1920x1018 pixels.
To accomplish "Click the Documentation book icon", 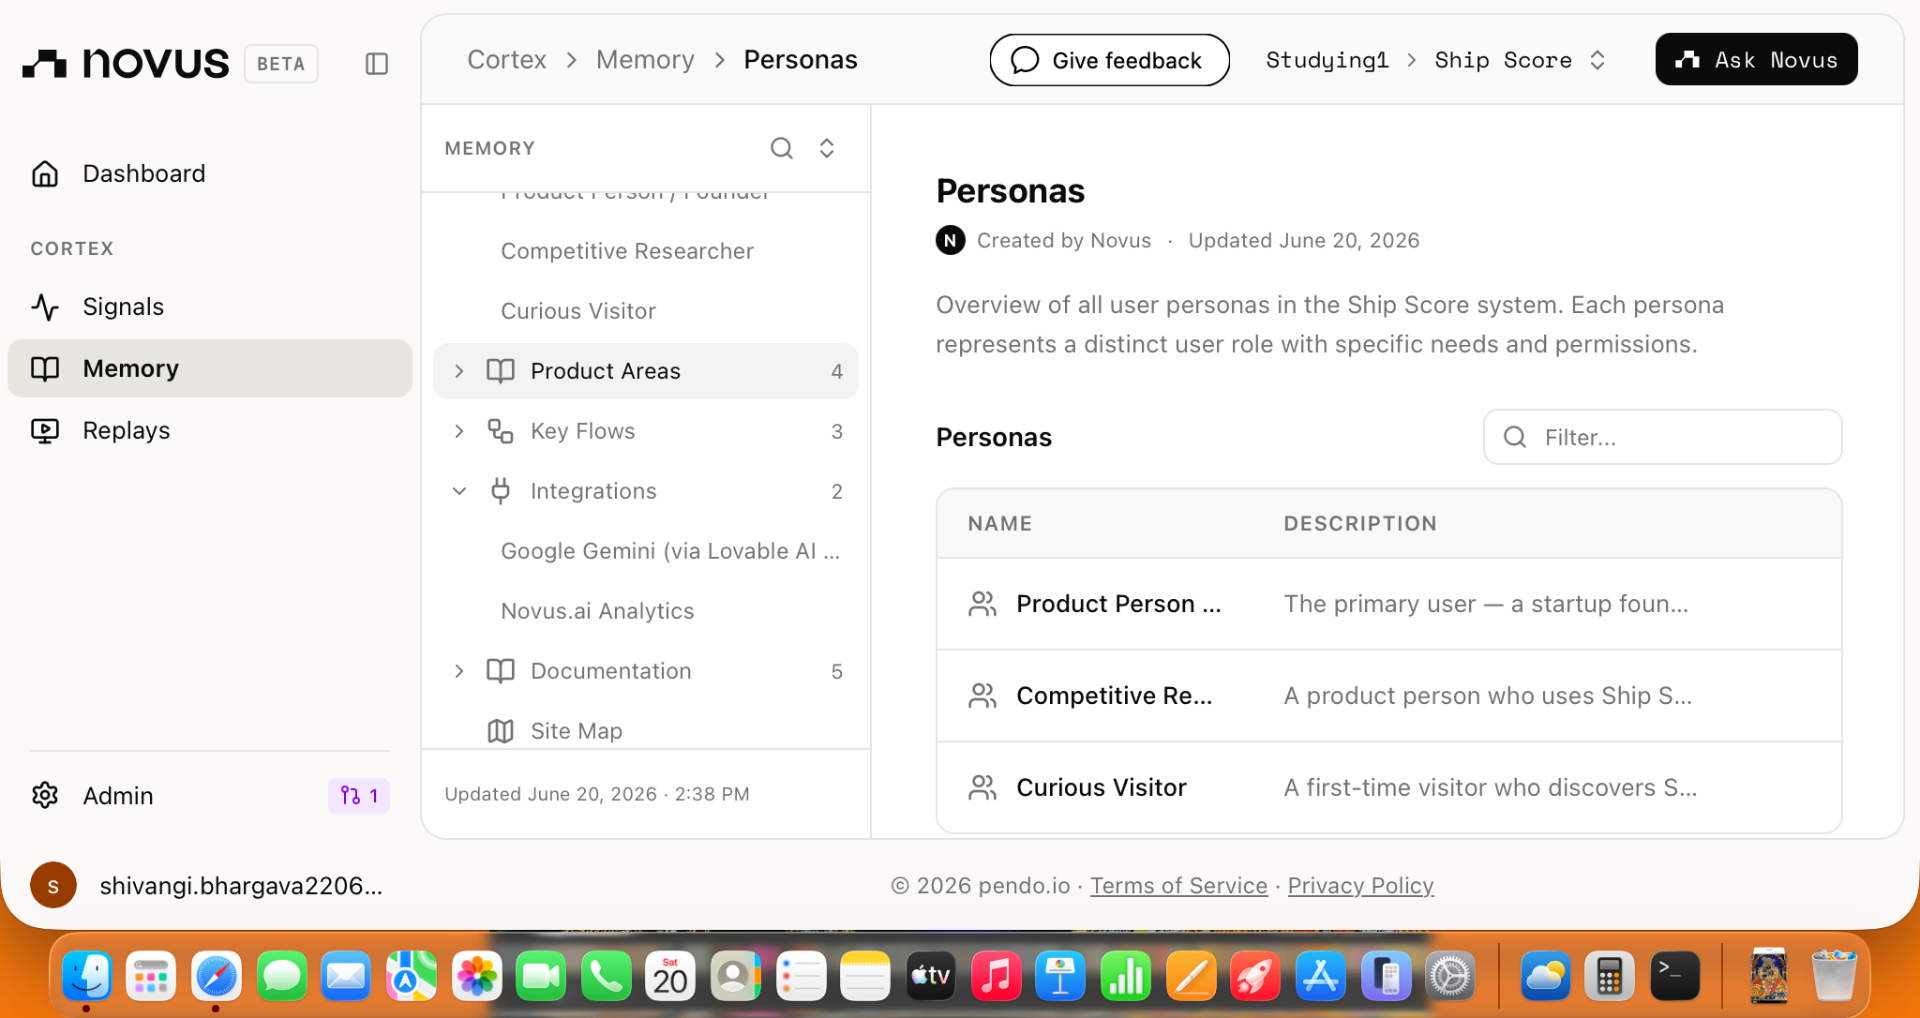I will point(501,671).
